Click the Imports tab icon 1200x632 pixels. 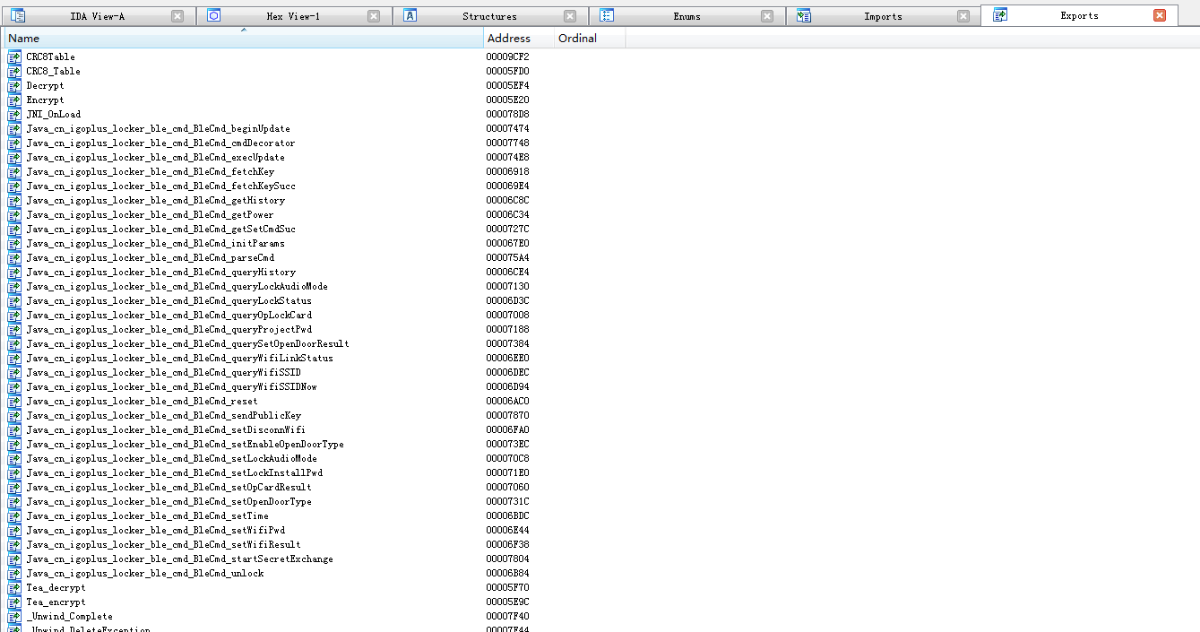[803, 16]
